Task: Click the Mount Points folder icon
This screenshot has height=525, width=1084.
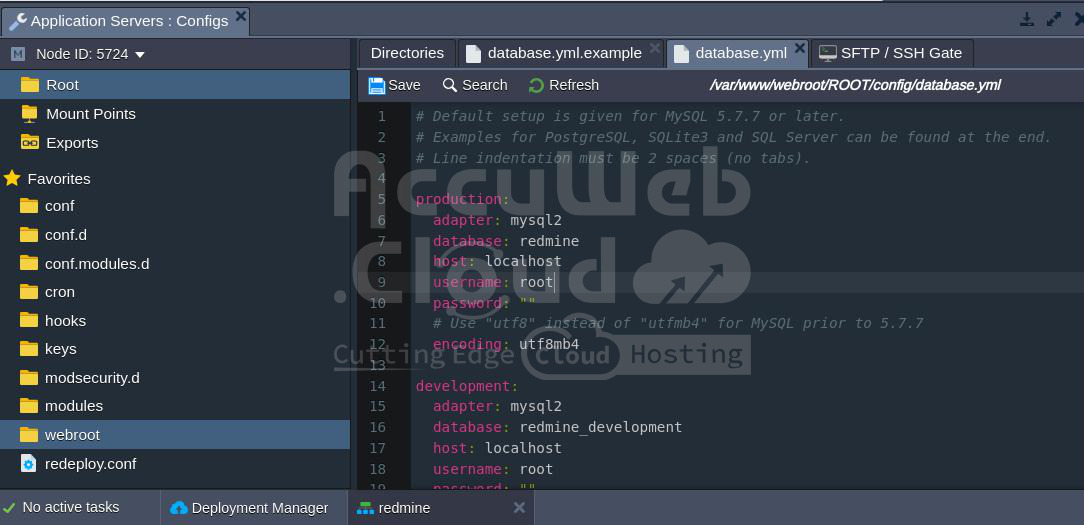Action: (x=29, y=113)
